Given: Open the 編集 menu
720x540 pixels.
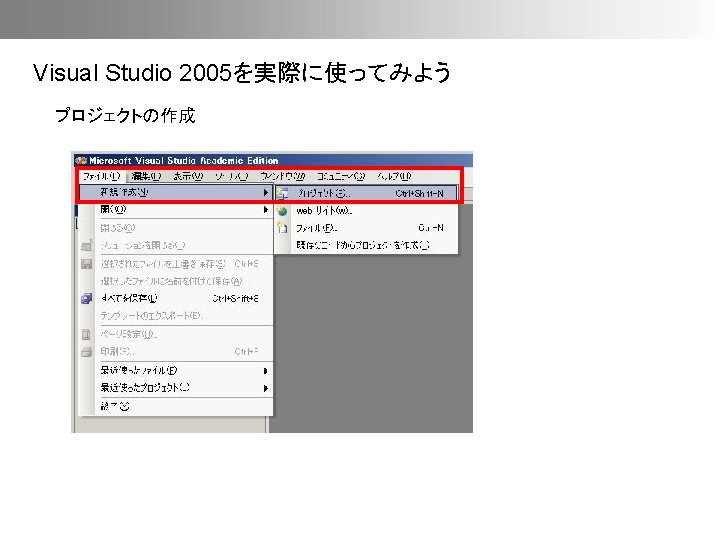Looking at the screenshot, I should point(146,176).
